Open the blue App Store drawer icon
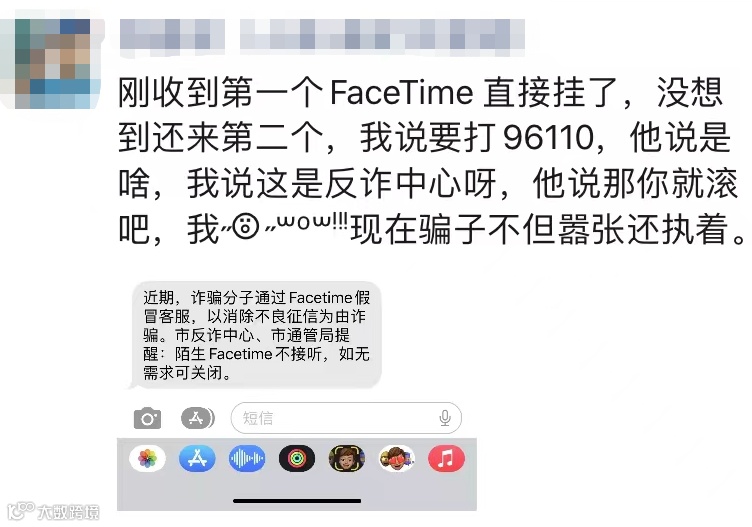 tap(197, 458)
